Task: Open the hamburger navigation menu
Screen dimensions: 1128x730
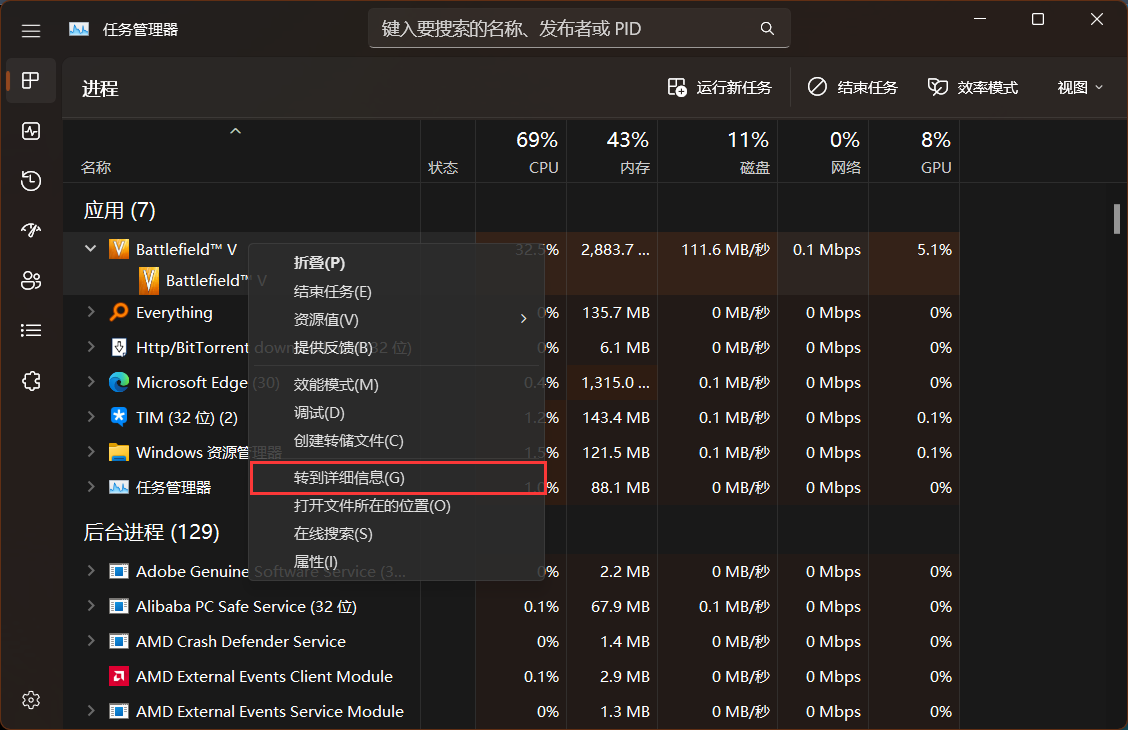Action: [31, 31]
